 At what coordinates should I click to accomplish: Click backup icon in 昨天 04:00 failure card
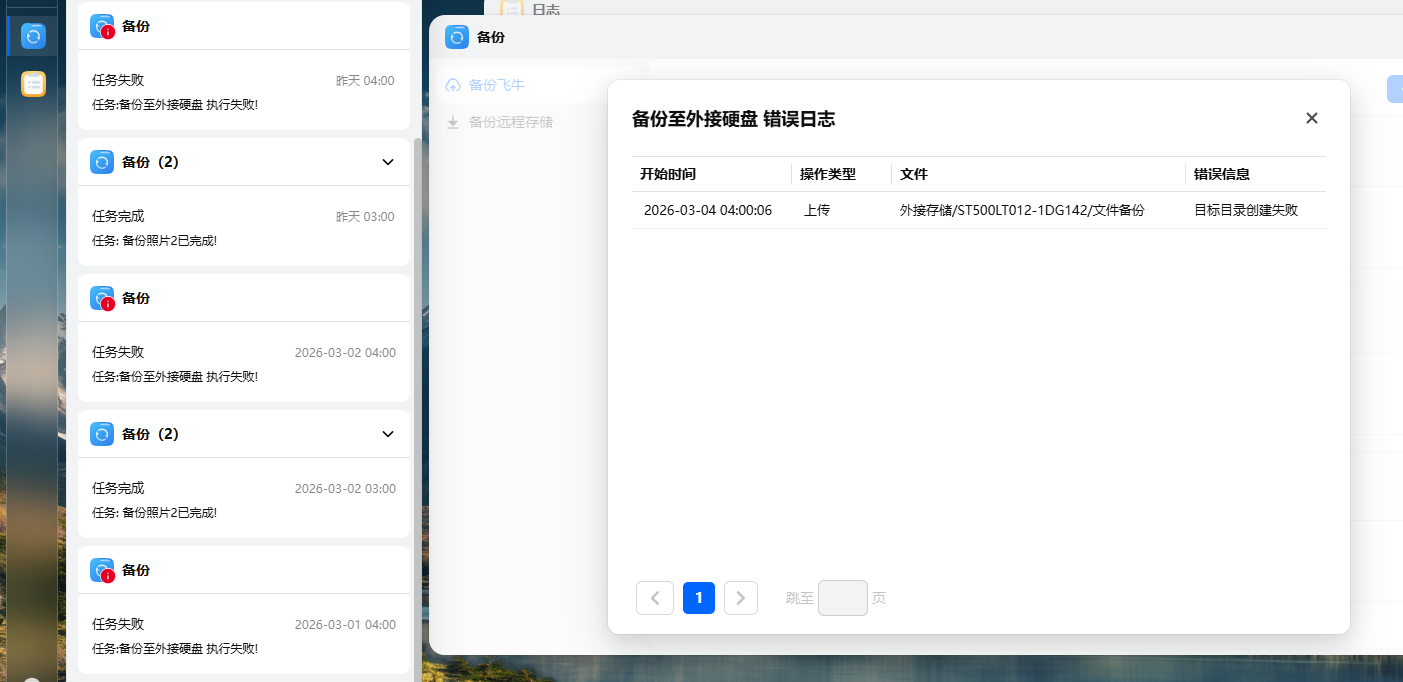point(102,26)
